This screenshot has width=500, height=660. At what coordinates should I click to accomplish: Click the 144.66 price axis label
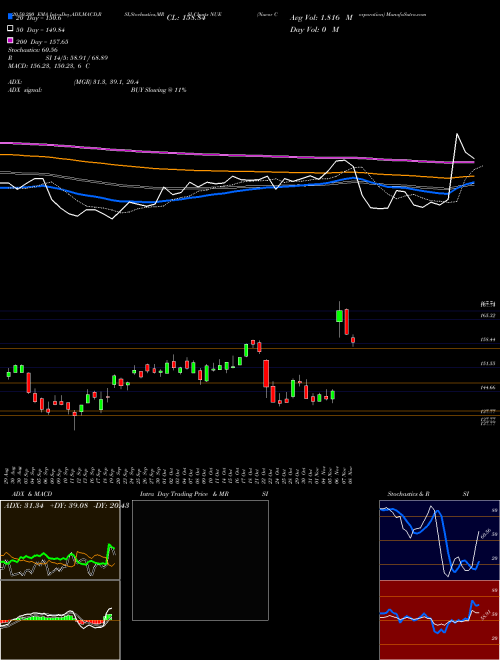(x=488, y=388)
